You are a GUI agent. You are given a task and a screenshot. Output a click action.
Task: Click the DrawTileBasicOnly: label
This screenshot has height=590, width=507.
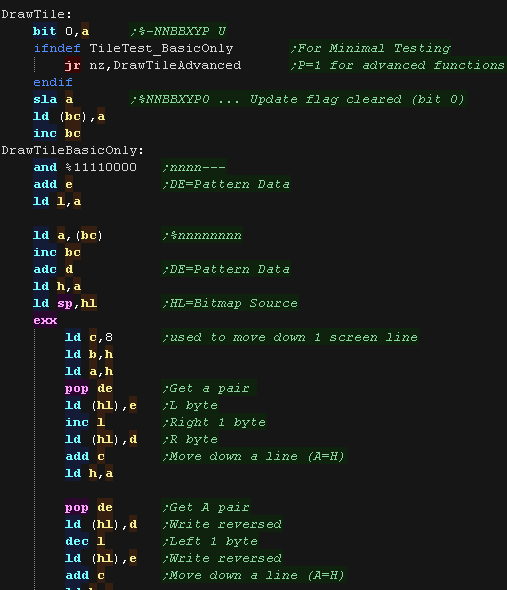pos(73,150)
